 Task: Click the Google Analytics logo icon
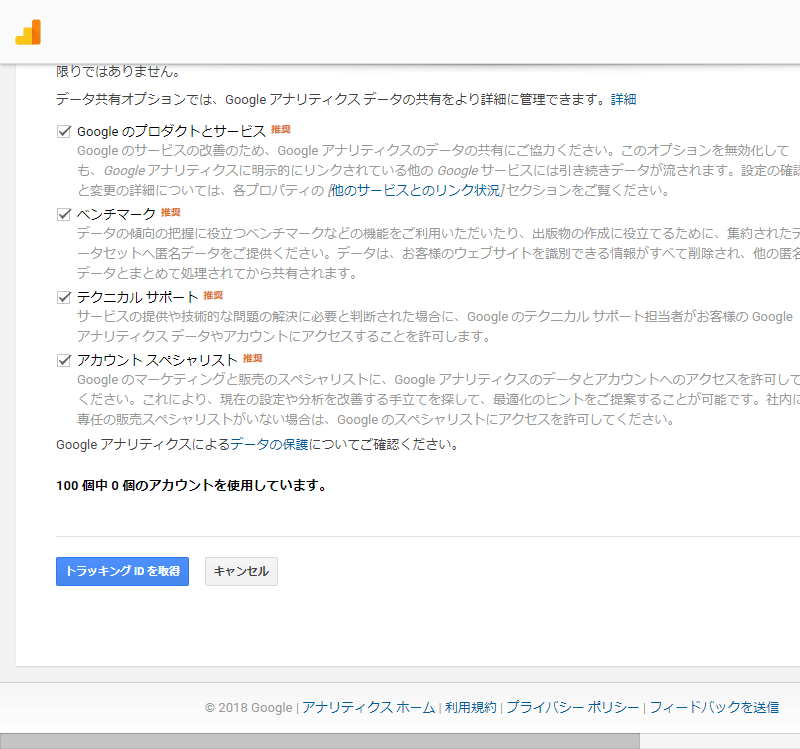point(28,32)
